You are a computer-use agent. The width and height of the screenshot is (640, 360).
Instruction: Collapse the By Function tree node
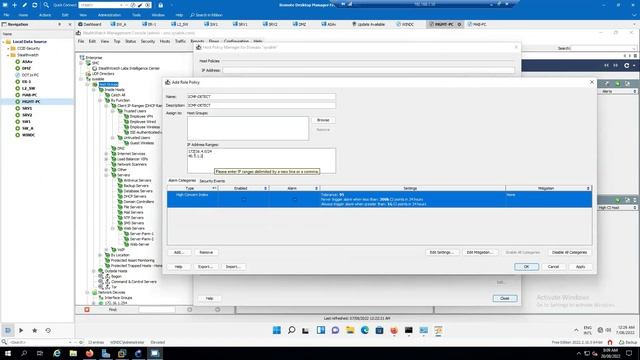pyautogui.click(x=100, y=100)
